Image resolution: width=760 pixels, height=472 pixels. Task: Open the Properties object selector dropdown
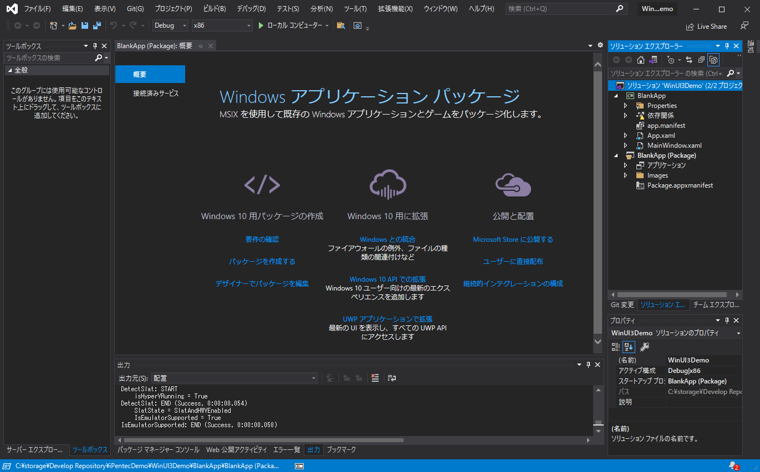(x=738, y=333)
